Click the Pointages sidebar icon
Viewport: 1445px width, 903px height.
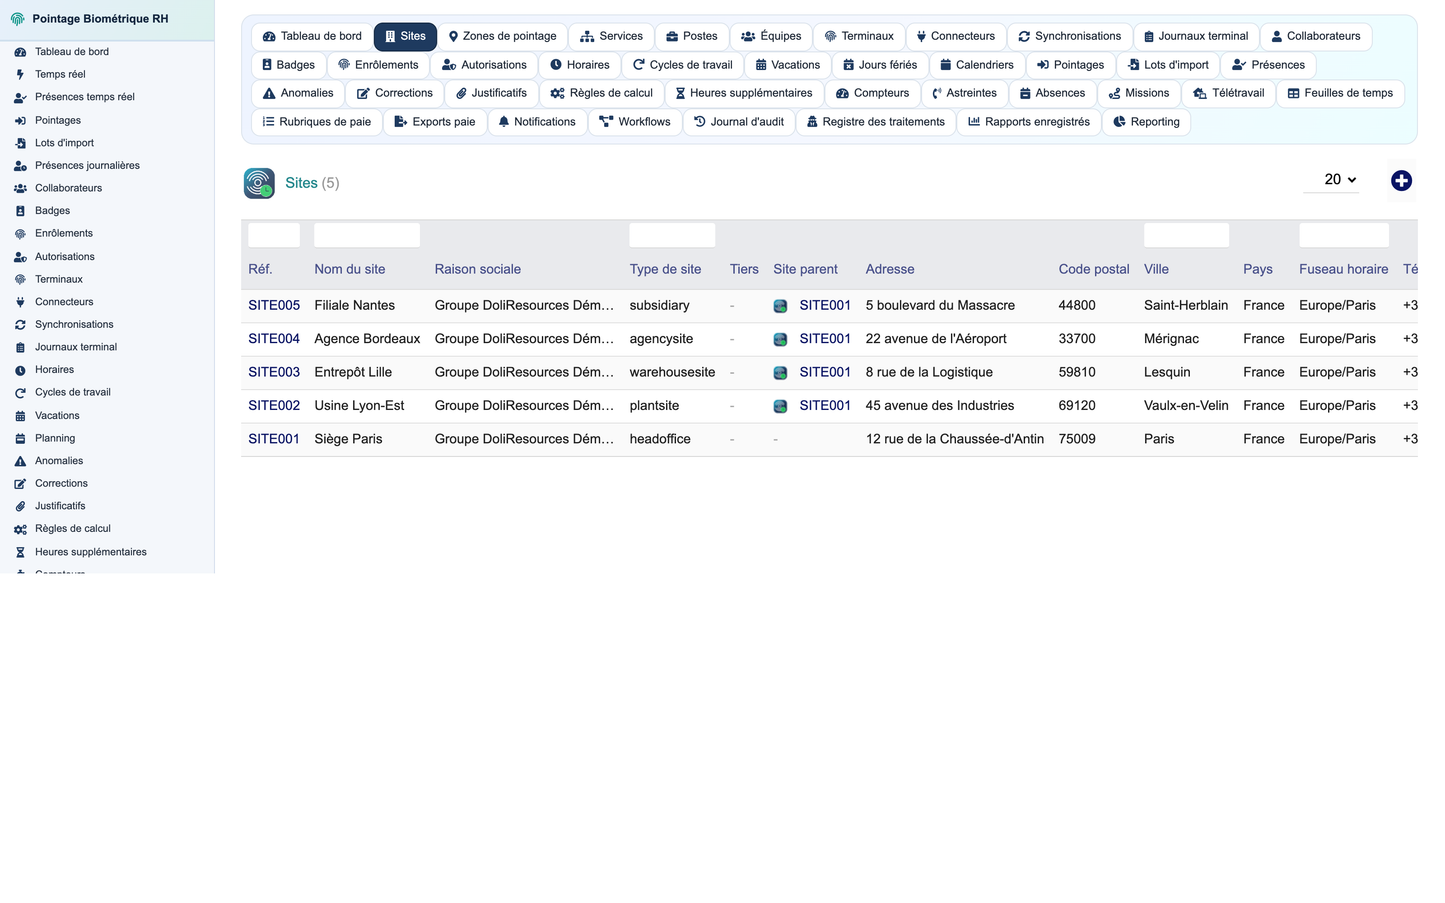(20, 120)
